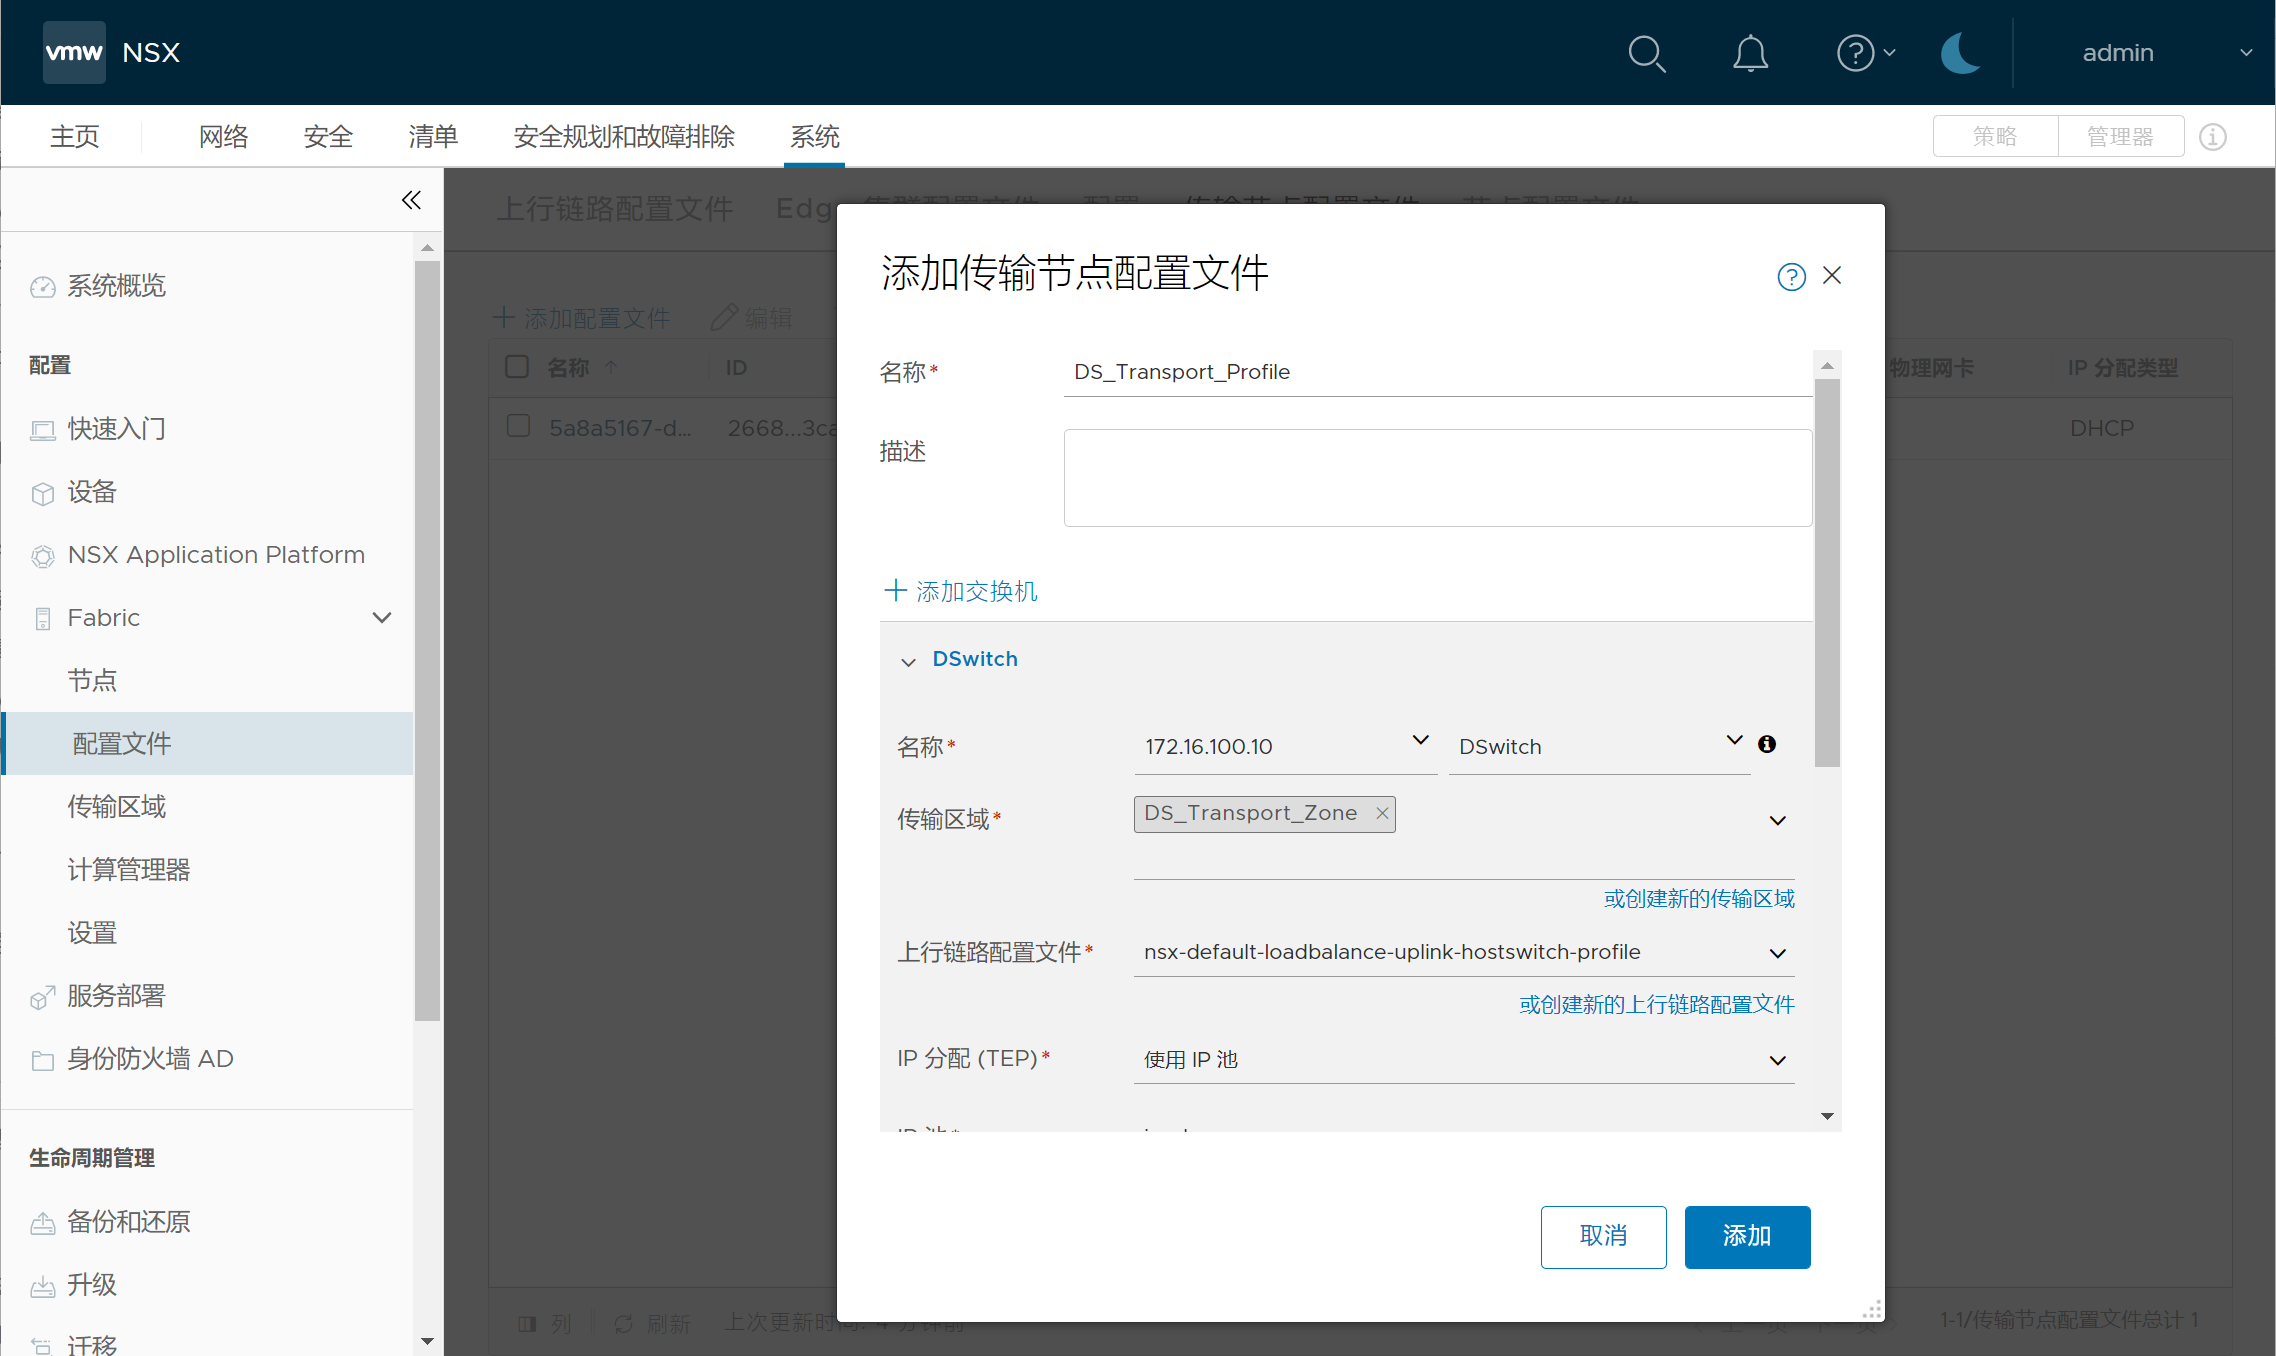Switch to 策略 mode toggle
This screenshot has width=2276, height=1356.
point(1995,137)
